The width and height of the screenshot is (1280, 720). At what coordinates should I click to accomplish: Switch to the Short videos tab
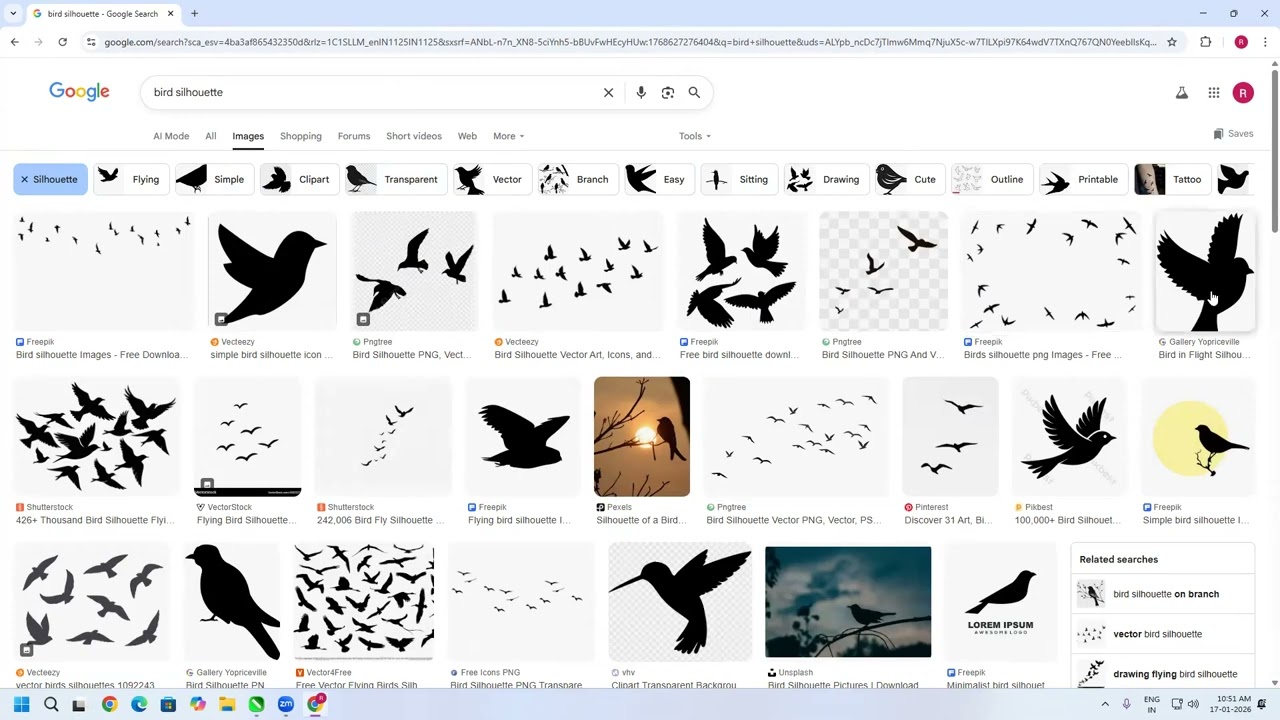pos(414,136)
